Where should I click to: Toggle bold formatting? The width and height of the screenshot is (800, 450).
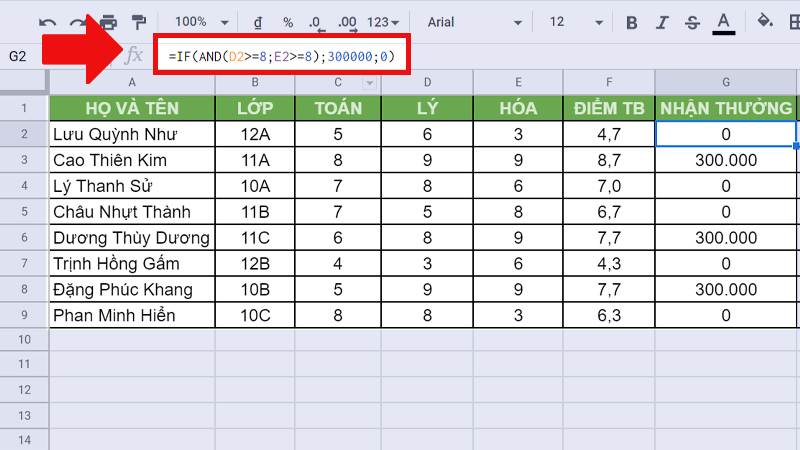point(631,22)
